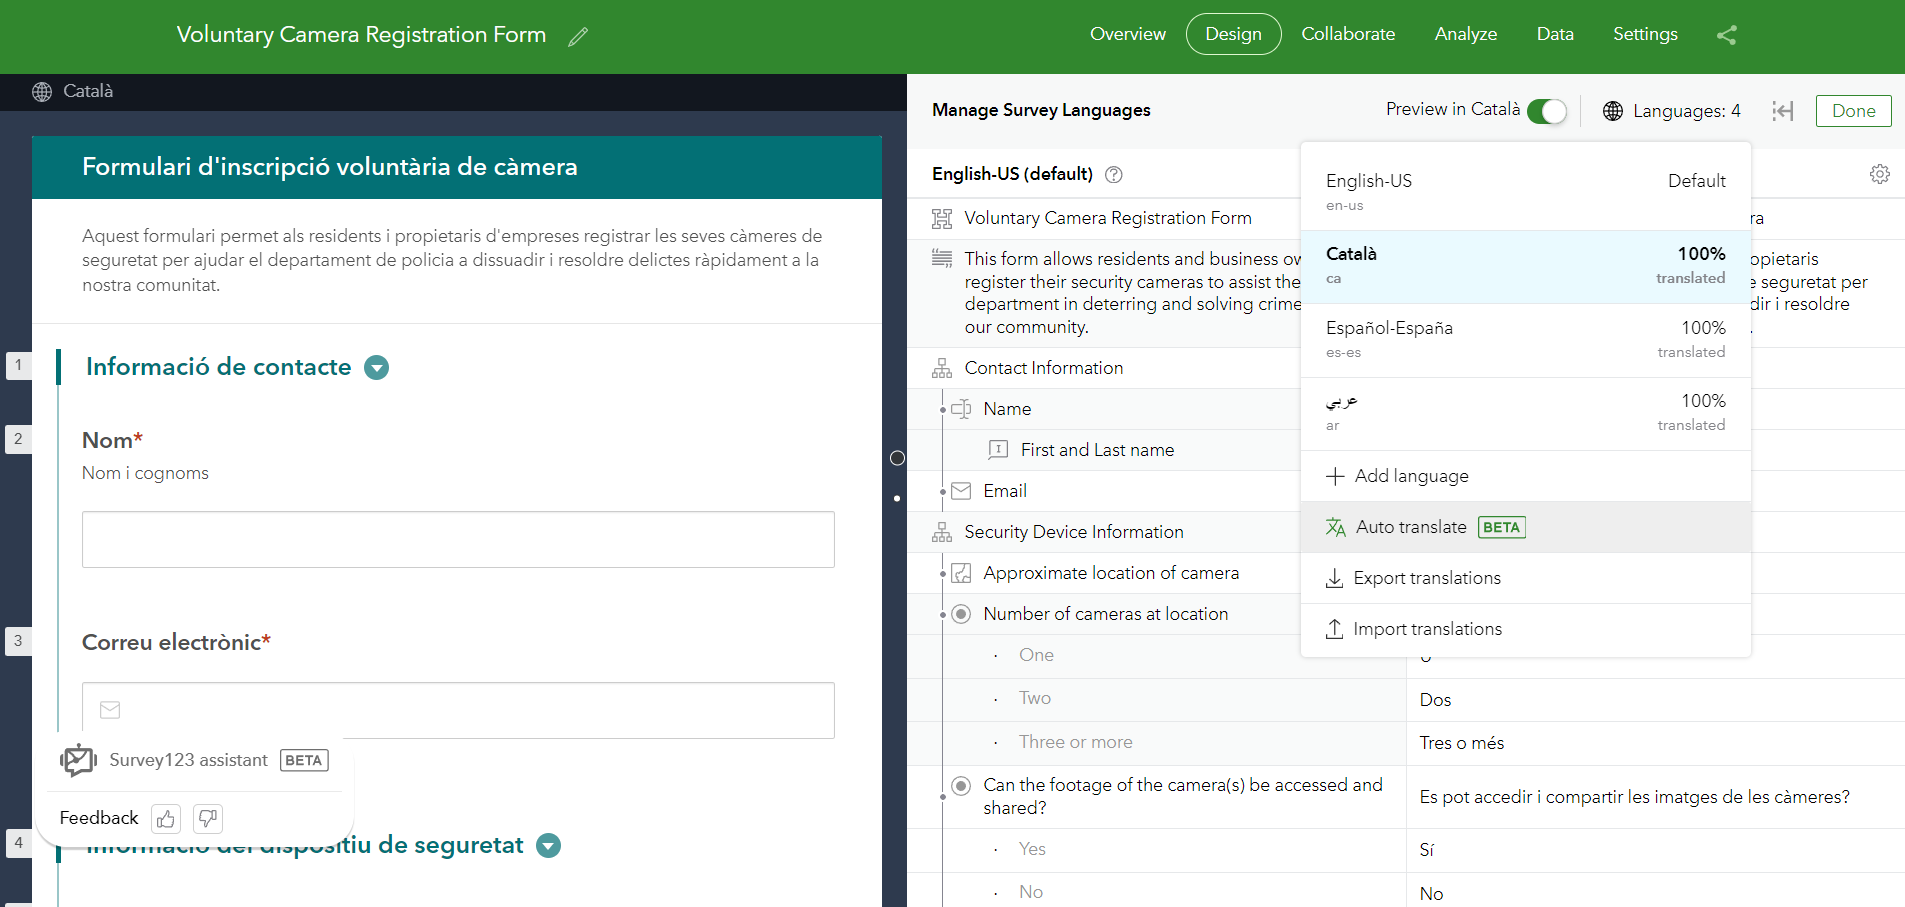Viewport: 1905px width, 907px height.
Task: Click help icon next to English-US (default)
Action: click(1114, 175)
